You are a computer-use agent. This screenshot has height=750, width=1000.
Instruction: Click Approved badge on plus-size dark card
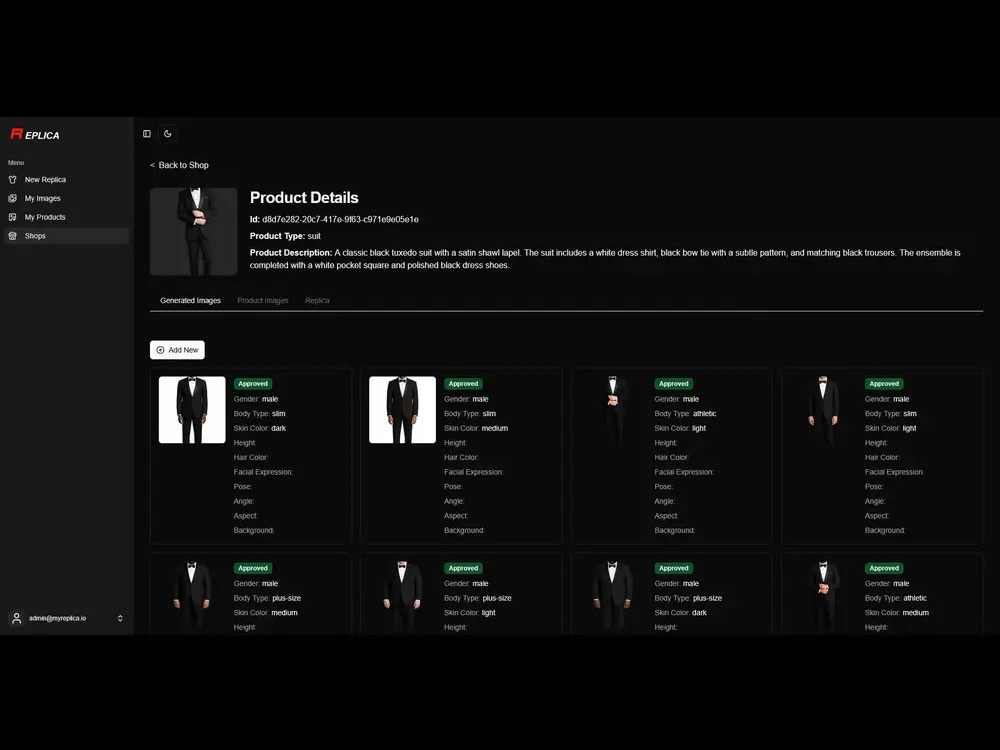coord(674,568)
